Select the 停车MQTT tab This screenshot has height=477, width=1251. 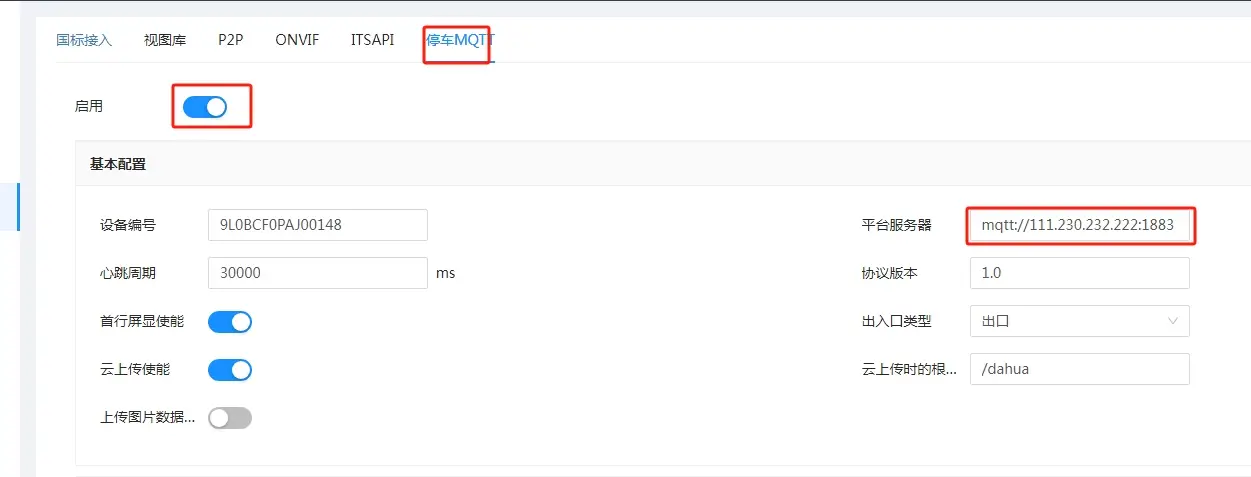[460, 40]
